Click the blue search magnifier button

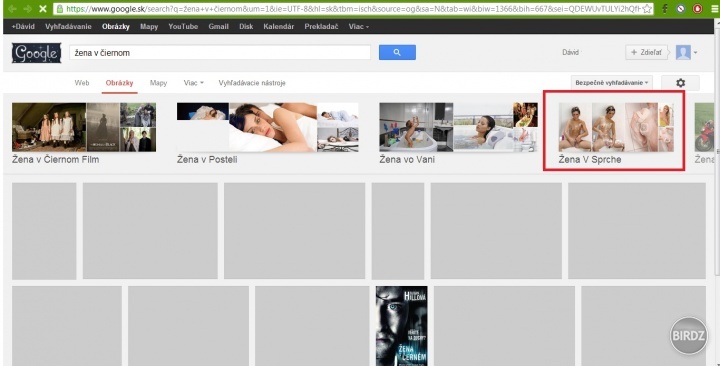coord(397,52)
